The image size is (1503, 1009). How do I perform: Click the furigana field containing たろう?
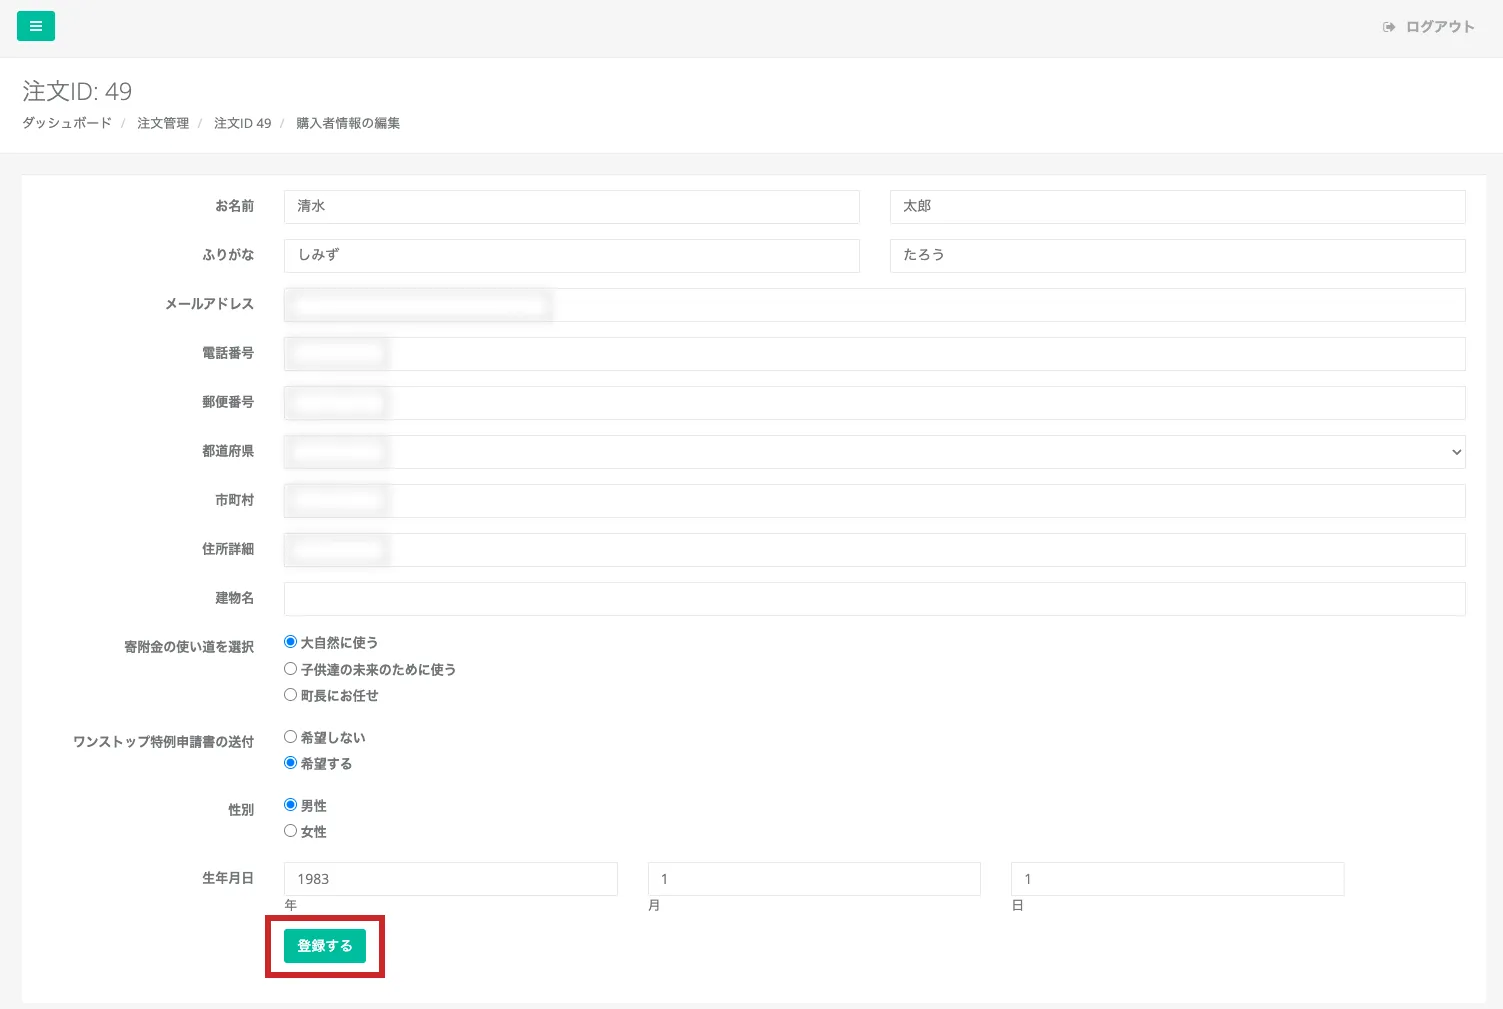click(1177, 256)
